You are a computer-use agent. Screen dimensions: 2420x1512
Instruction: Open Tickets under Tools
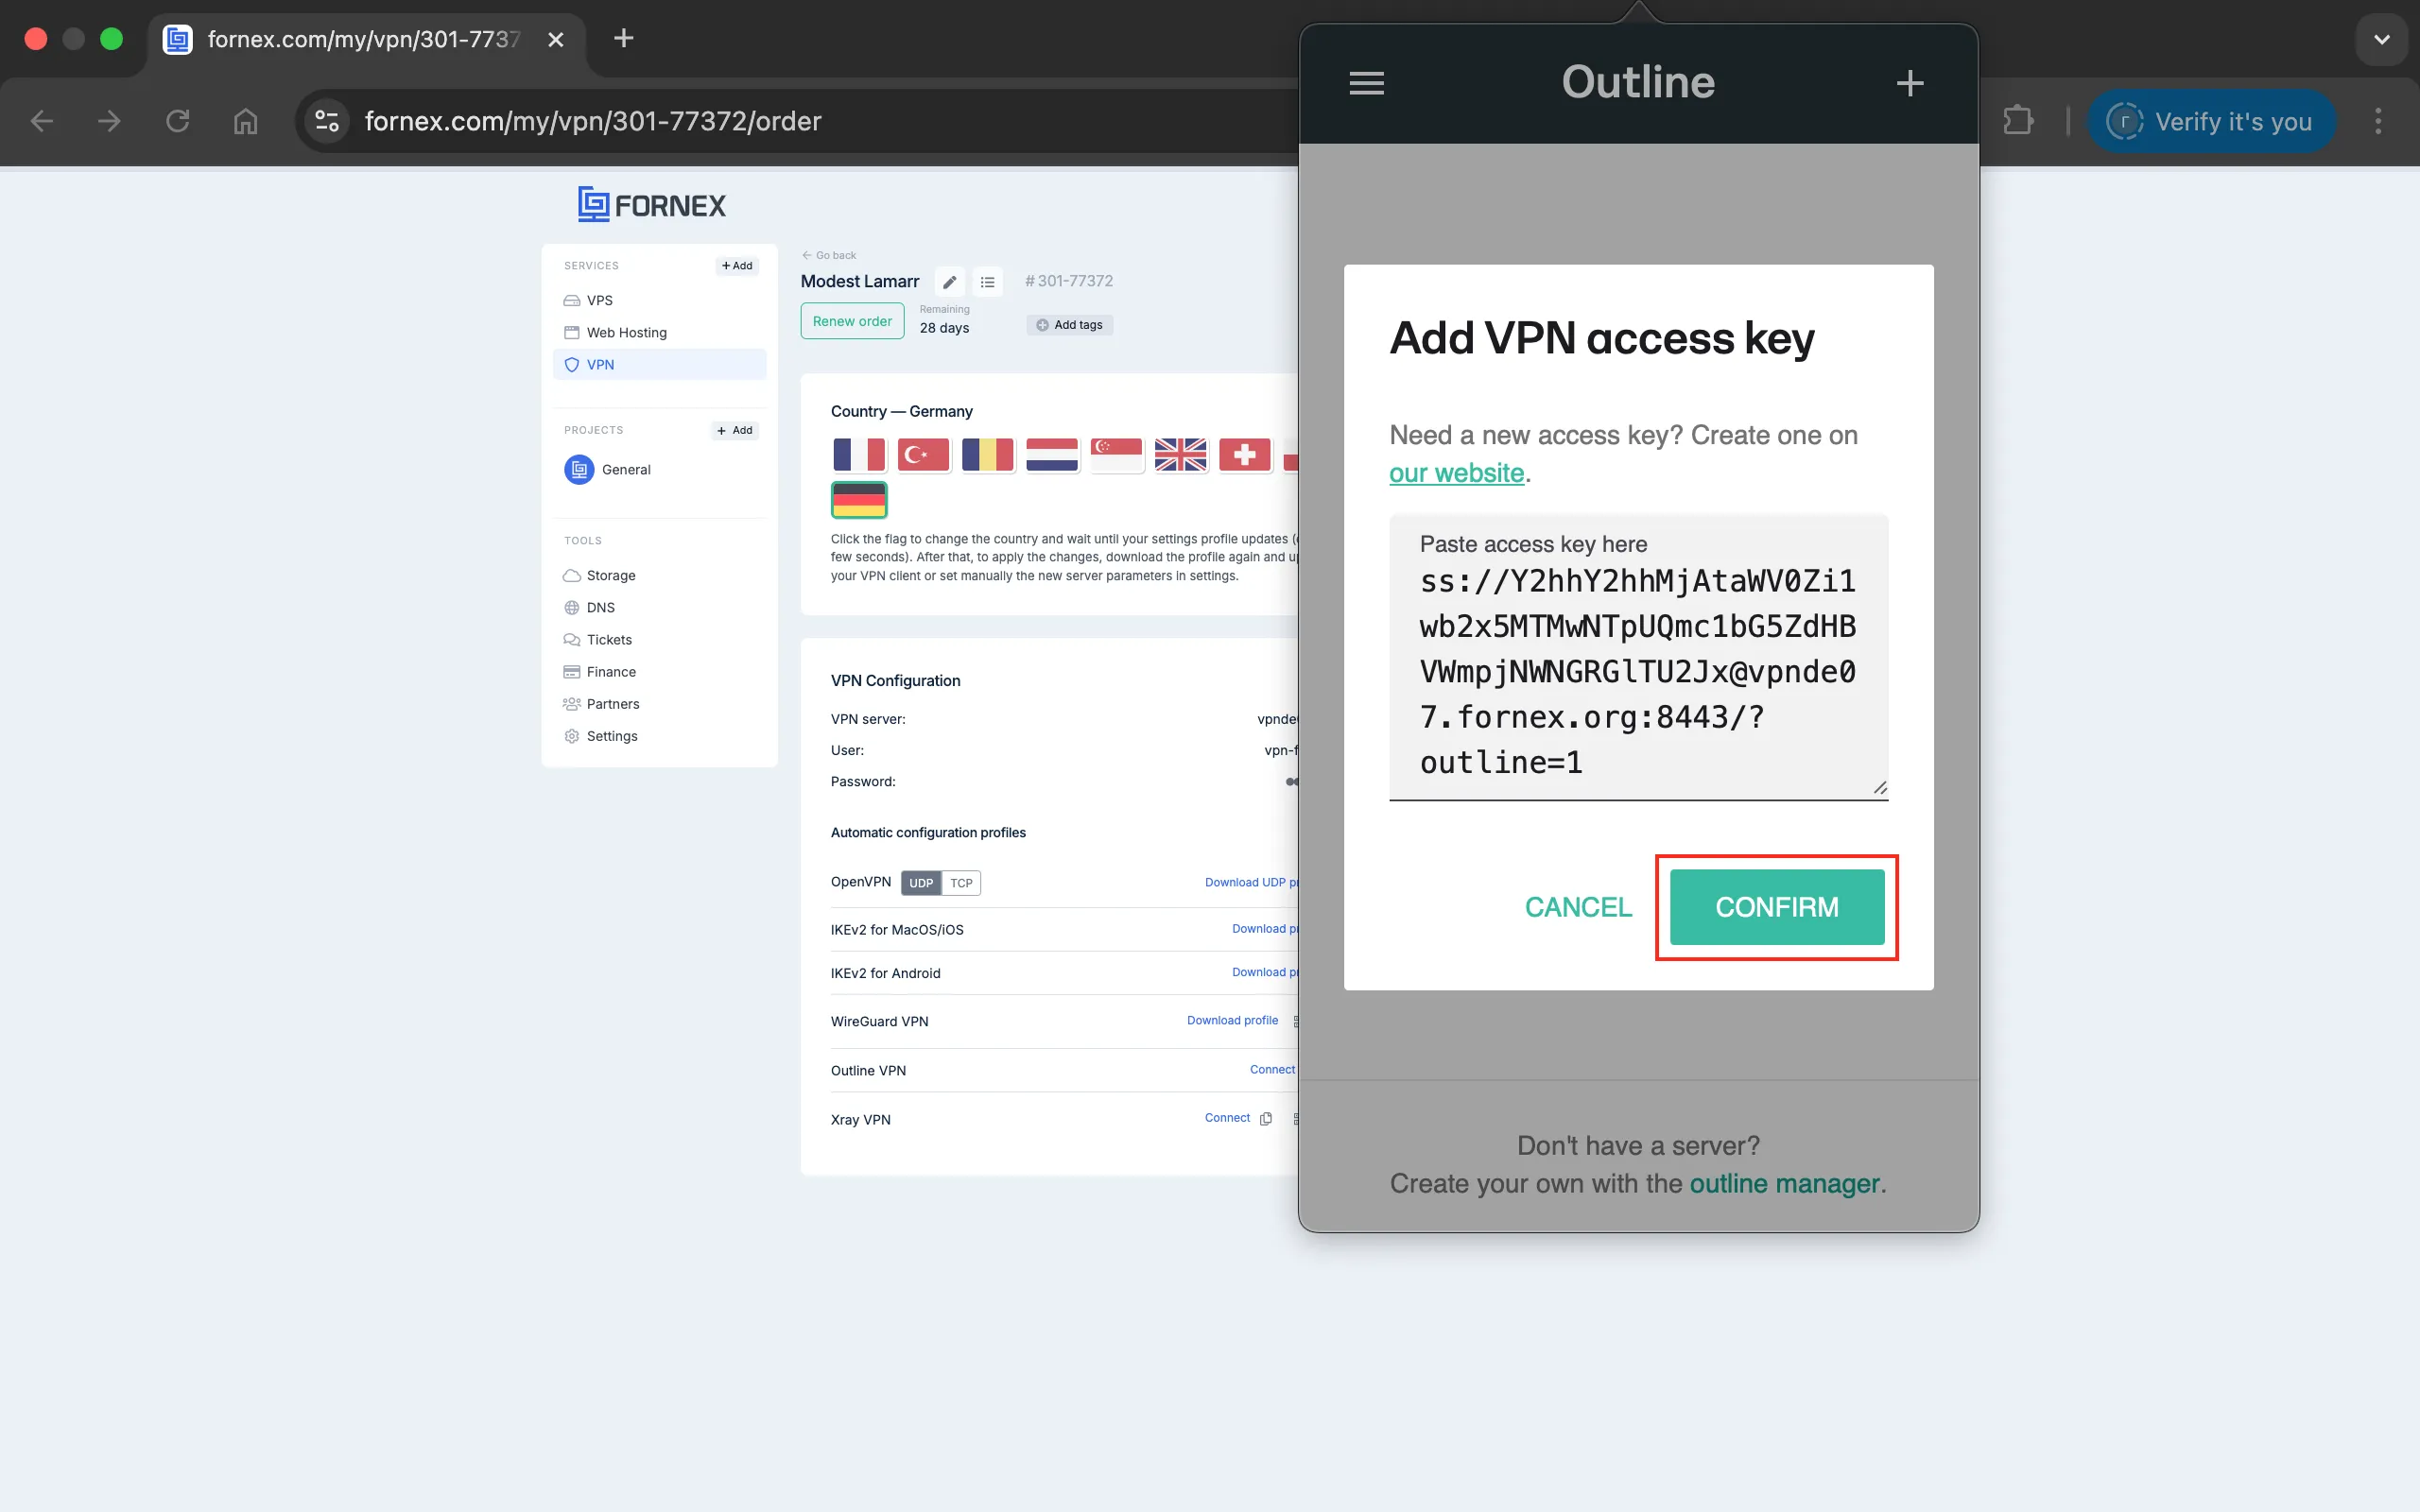tap(598, 639)
